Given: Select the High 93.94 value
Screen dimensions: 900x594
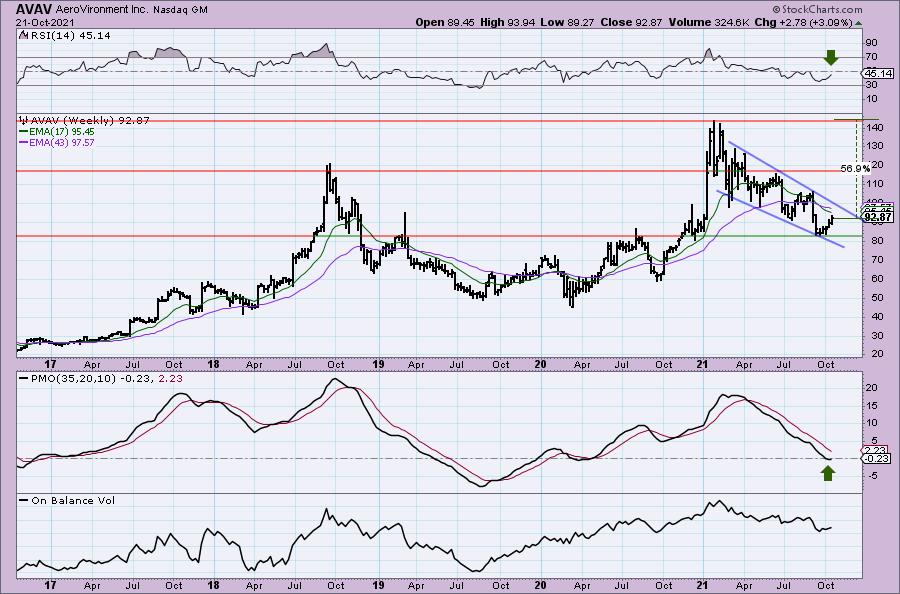Looking at the screenshot, I should (x=509, y=22).
